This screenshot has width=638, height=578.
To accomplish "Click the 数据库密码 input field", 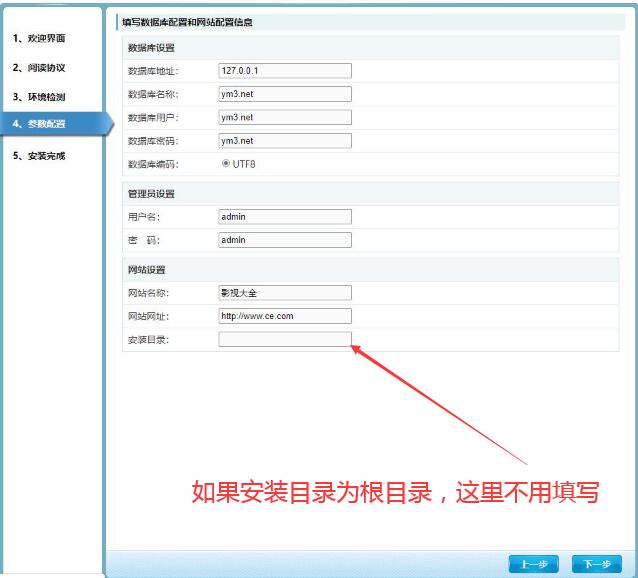I will [x=285, y=141].
